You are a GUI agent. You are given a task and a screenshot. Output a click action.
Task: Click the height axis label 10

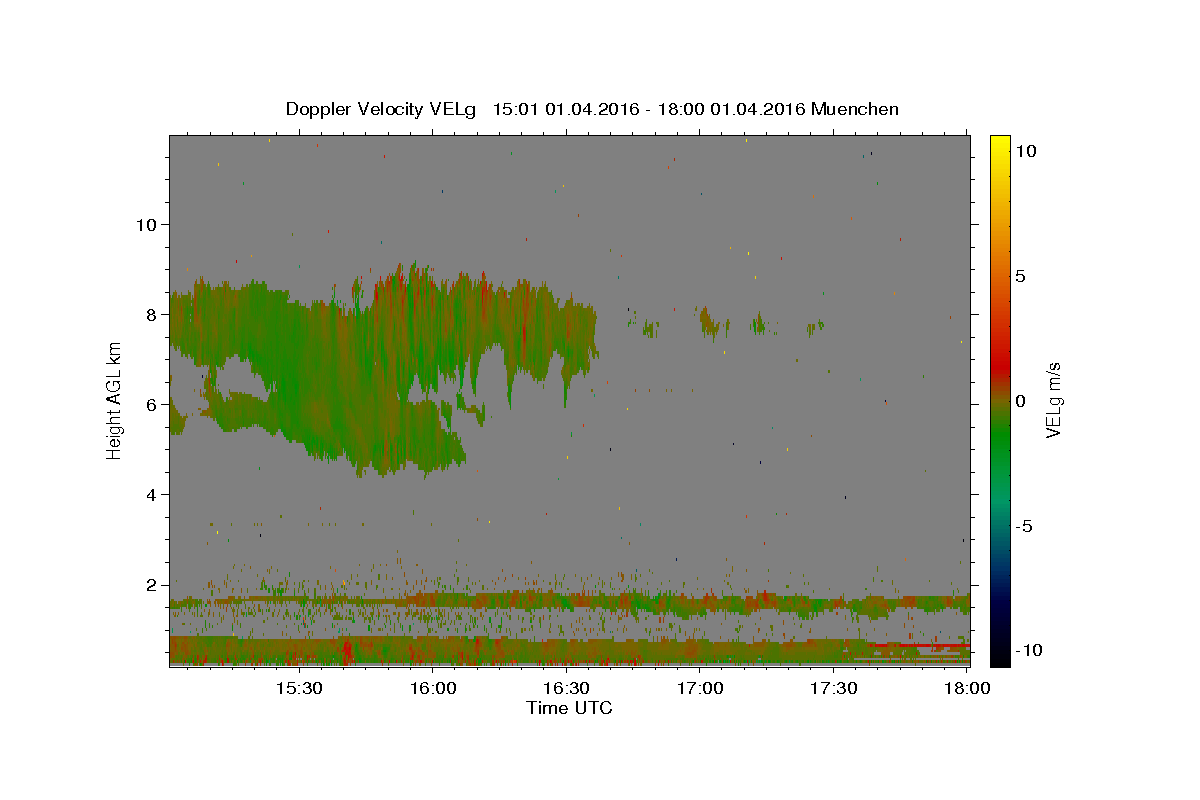click(x=147, y=224)
